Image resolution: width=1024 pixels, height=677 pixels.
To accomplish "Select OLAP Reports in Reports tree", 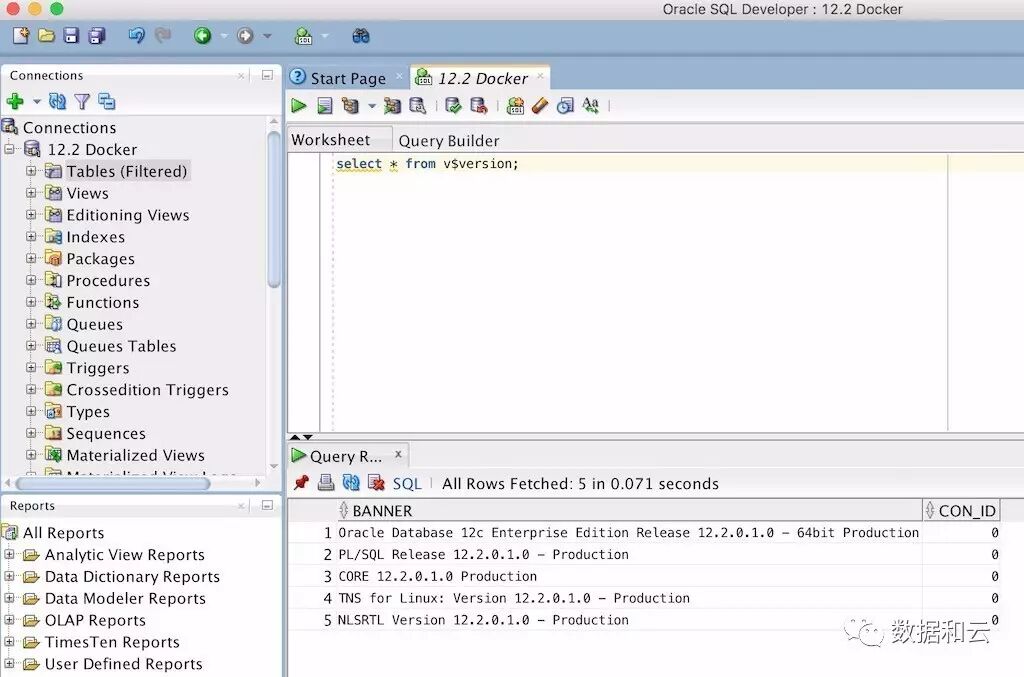I will [95, 620].
